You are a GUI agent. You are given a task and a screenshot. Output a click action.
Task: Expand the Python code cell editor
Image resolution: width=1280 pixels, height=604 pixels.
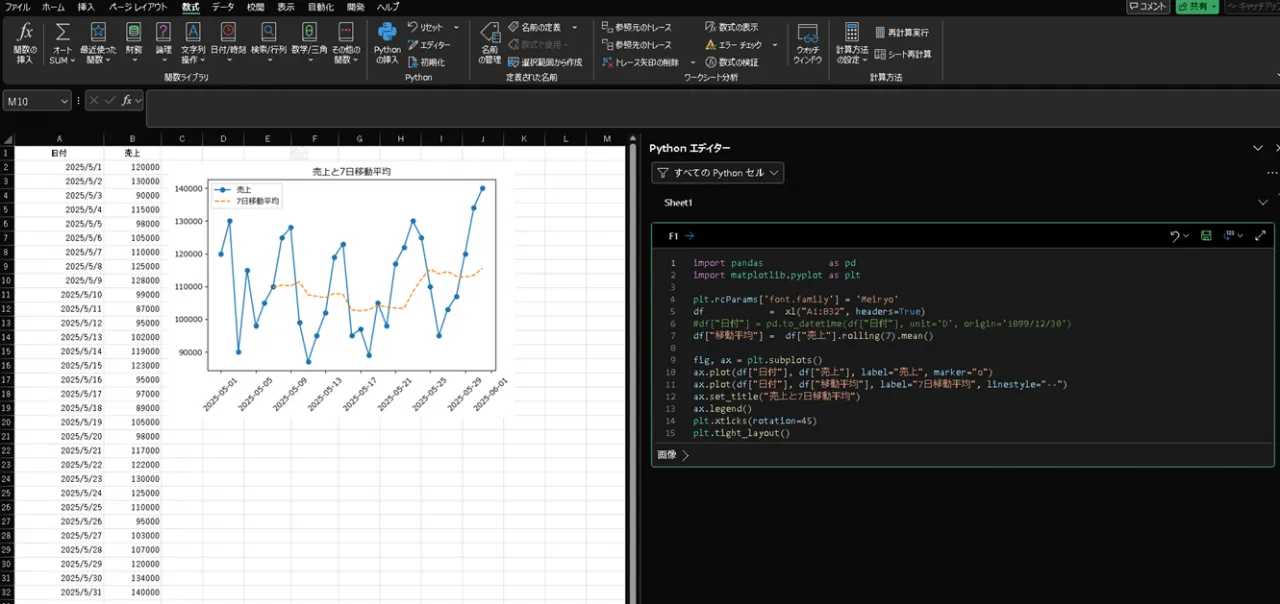click(x=1260, y=236)
